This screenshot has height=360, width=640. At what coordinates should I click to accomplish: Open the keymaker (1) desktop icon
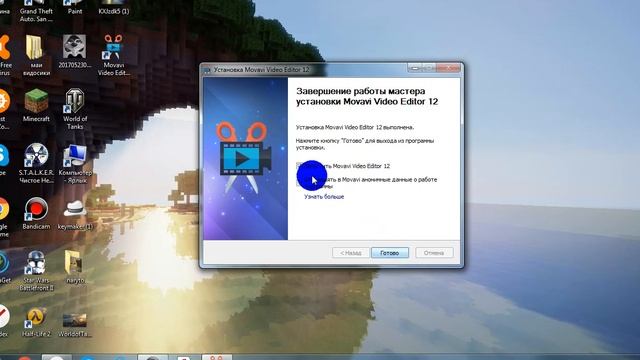pos(75,214)
